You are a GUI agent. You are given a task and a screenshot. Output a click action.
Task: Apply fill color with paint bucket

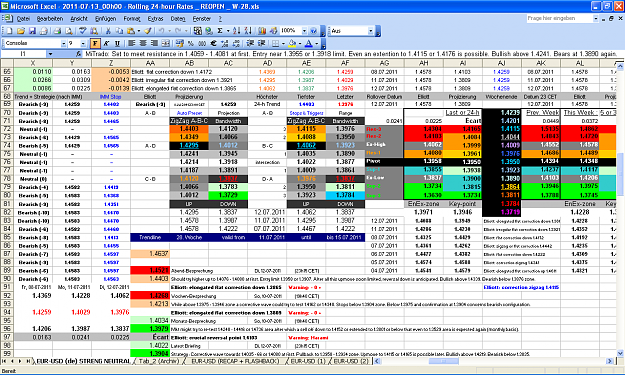point(292,43)
